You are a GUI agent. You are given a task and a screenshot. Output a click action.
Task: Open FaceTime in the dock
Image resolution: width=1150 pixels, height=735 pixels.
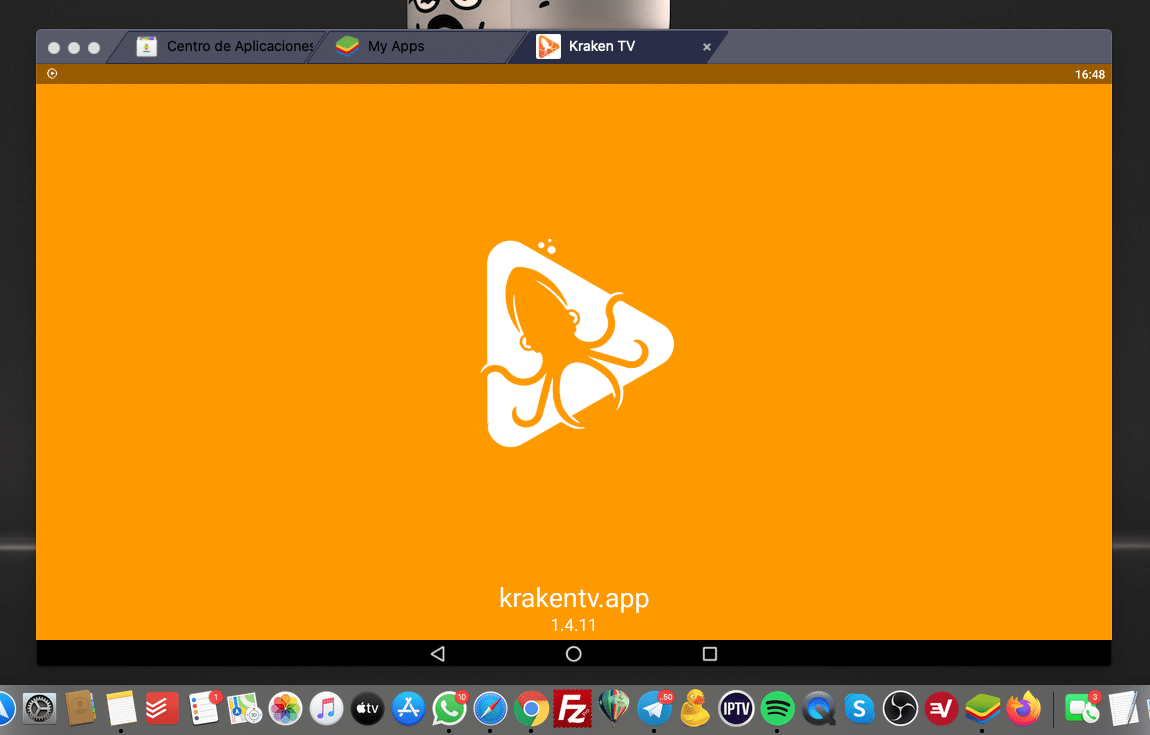(x=1081, y=709)
